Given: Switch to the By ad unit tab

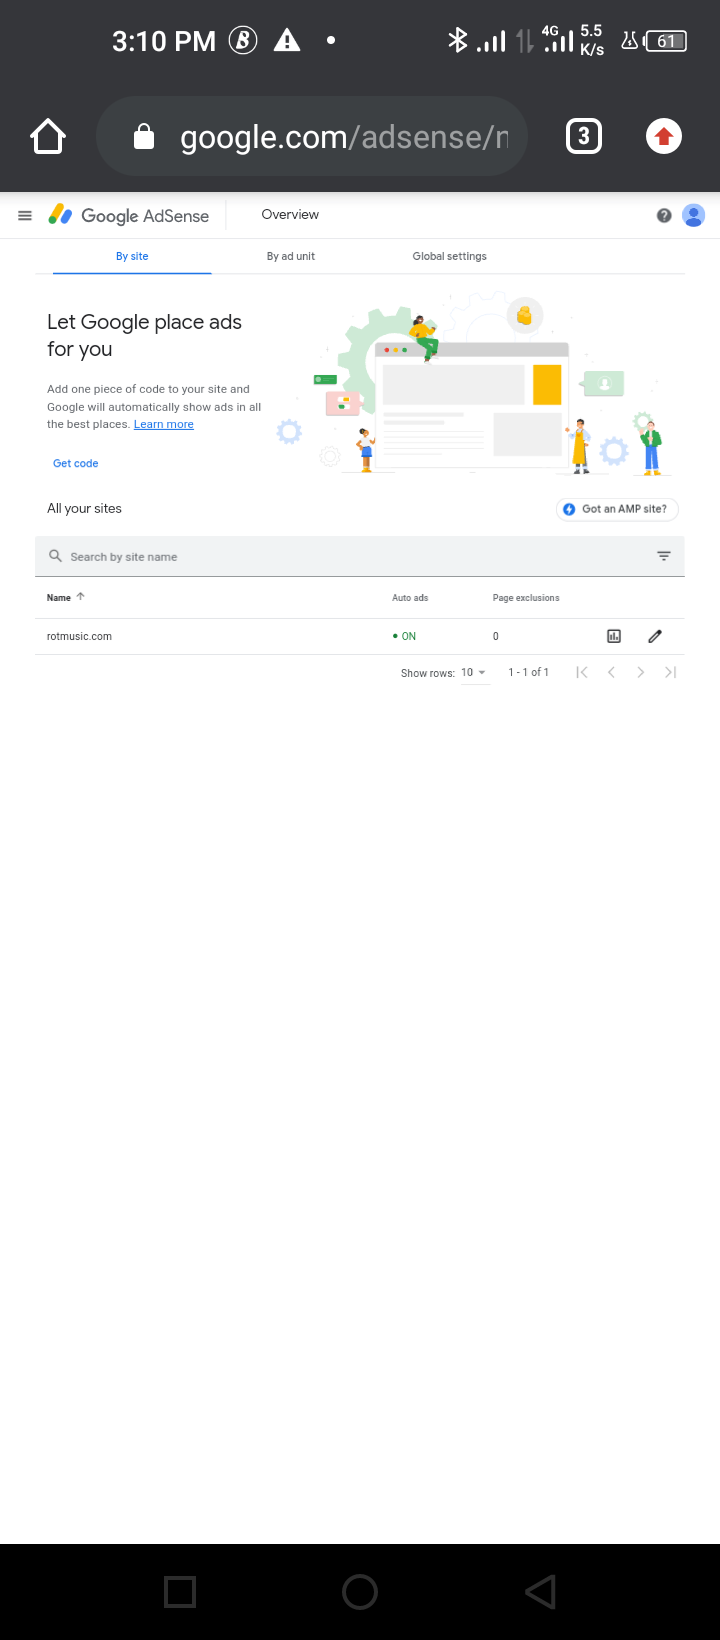Looking at the screenshot, I should (x=291, y=256).
